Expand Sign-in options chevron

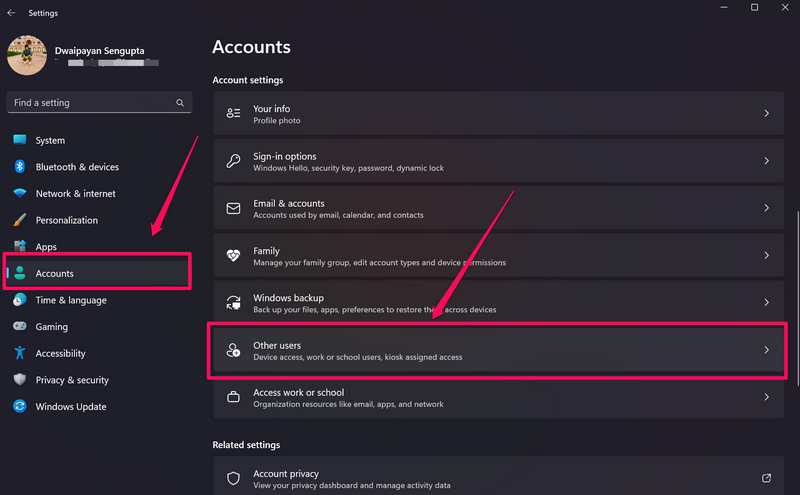click(766, 161)
